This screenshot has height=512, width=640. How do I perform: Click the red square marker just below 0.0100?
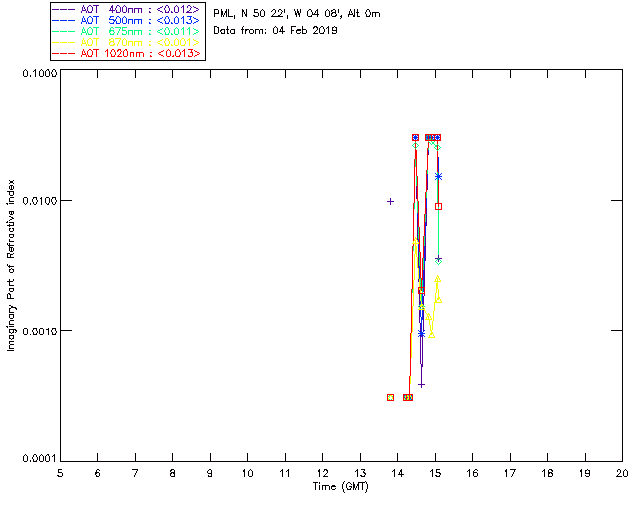[x=438, y=207]
